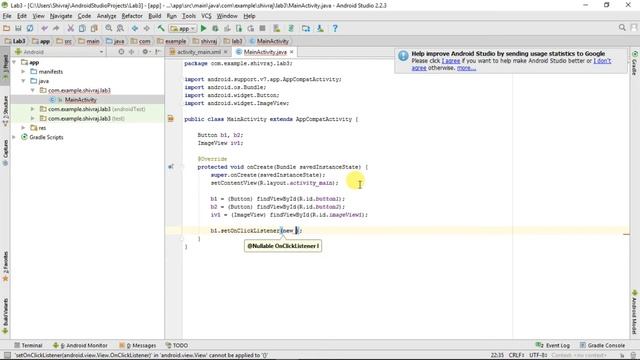The height and width of the screenshot is (360, 640).
Task: Open the Android Monitor tool window
Action: tap(80, 345)
